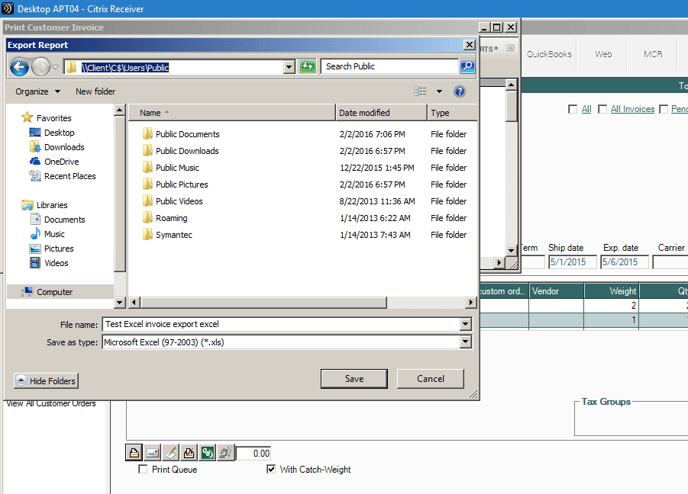Open the File name dropdown arrow
688x494 pixels.
pos(465,325)
